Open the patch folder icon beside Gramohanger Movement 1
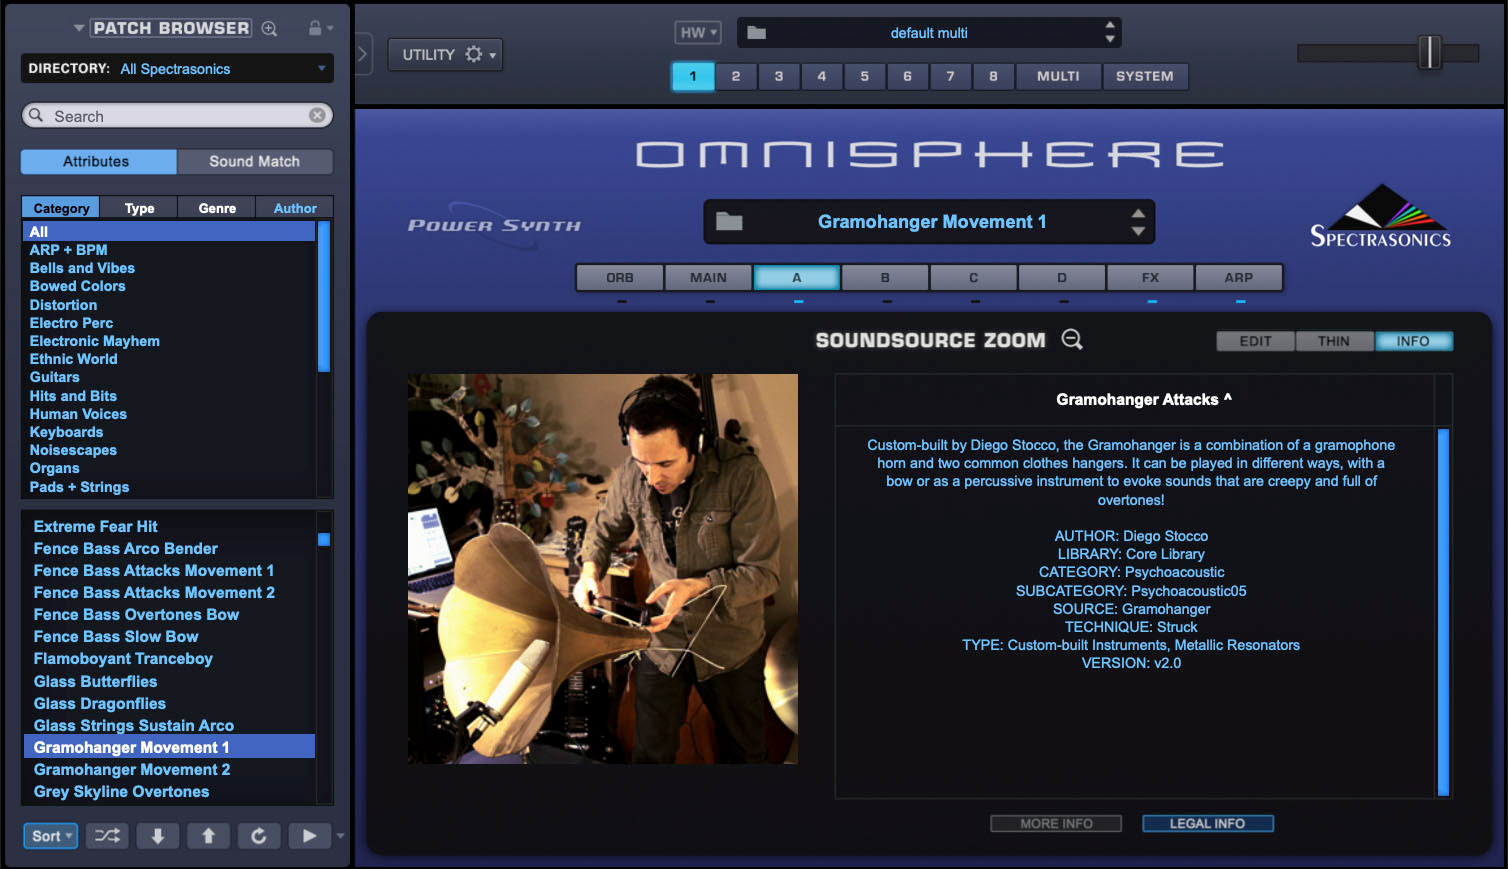1508x869 pixels. point(729,221)
